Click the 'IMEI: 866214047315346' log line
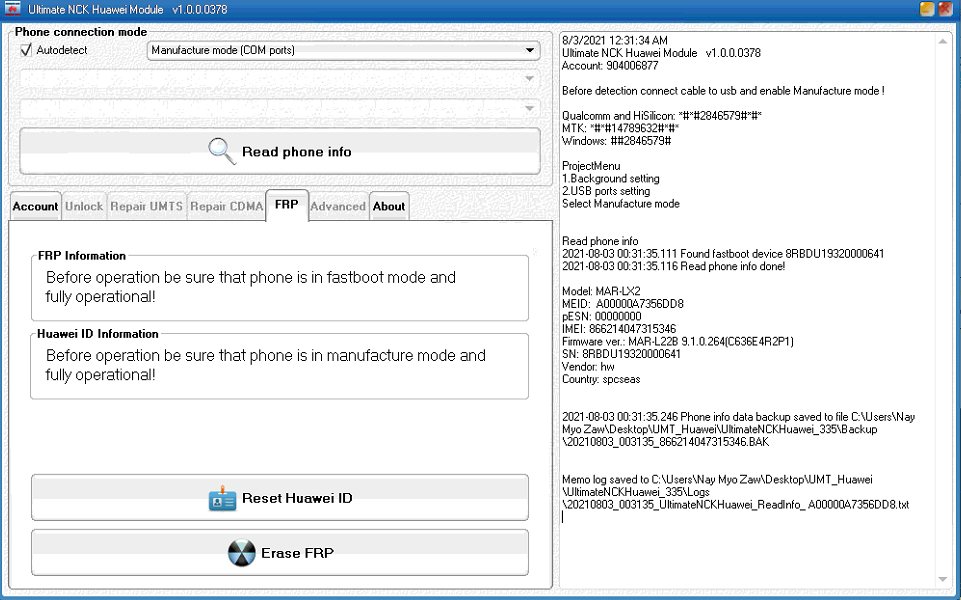This screenshot has width=961, height=600. coord(619,329)
